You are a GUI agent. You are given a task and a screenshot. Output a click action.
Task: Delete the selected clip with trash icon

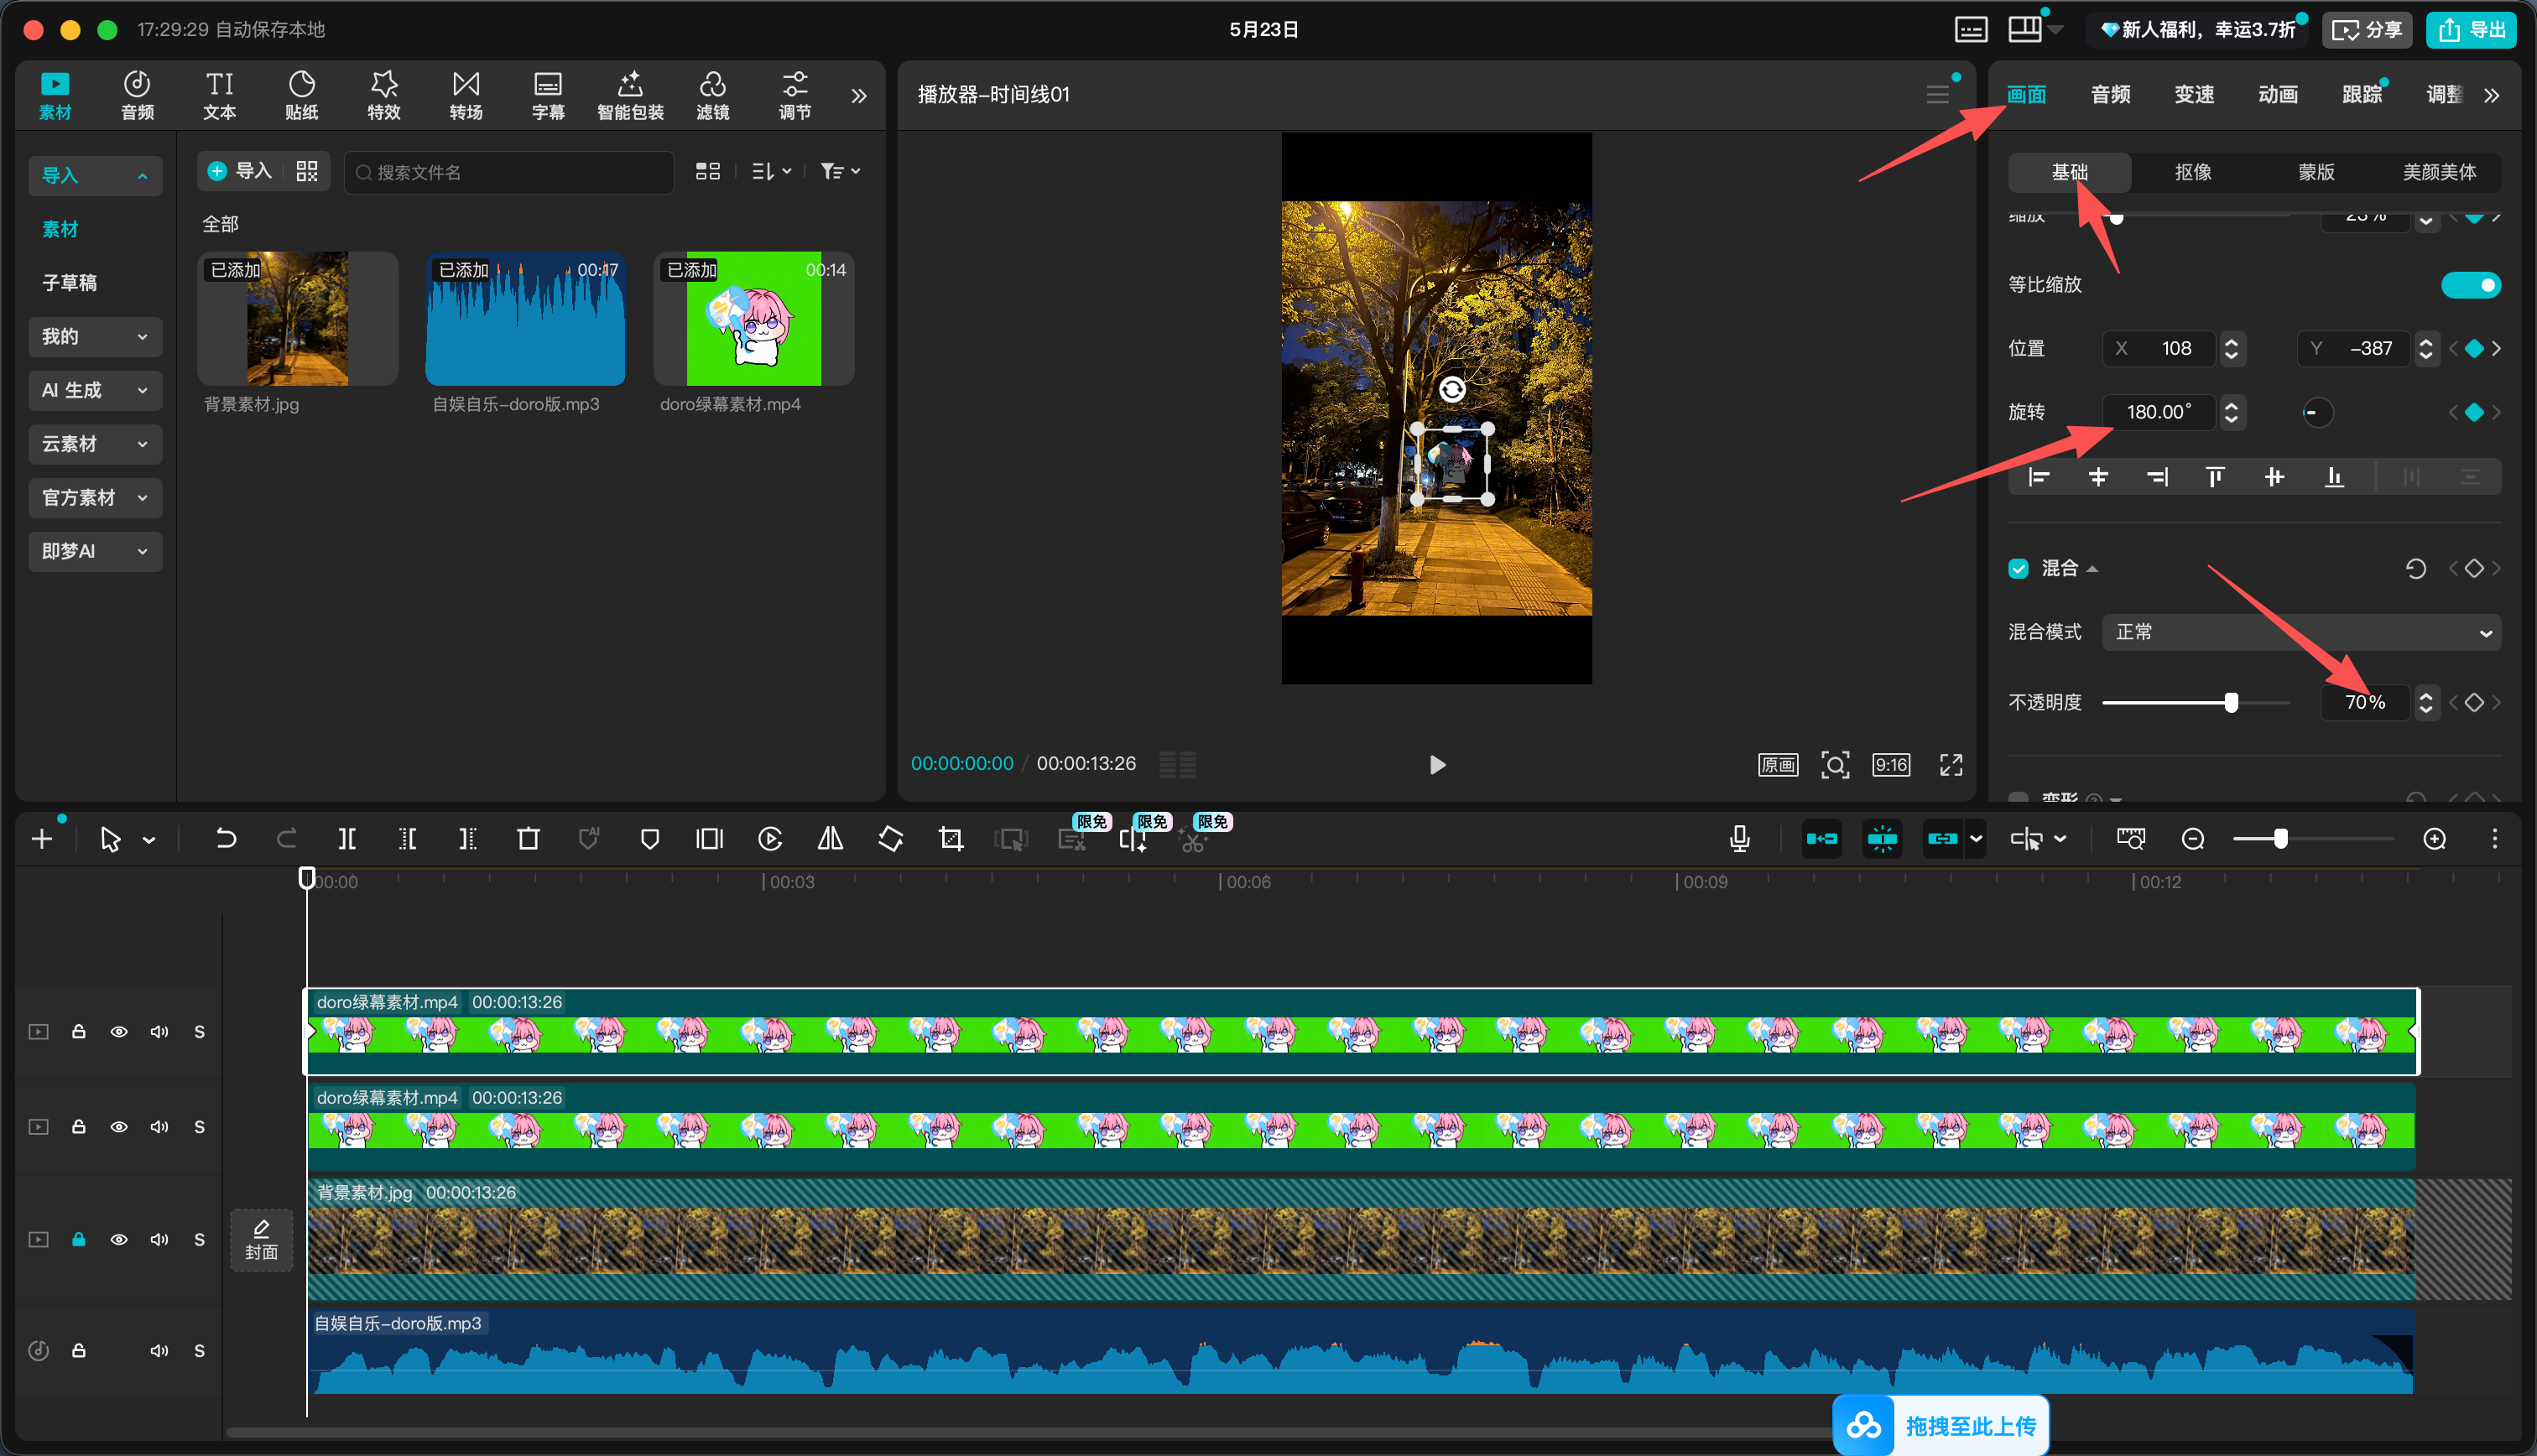point(528,839)
